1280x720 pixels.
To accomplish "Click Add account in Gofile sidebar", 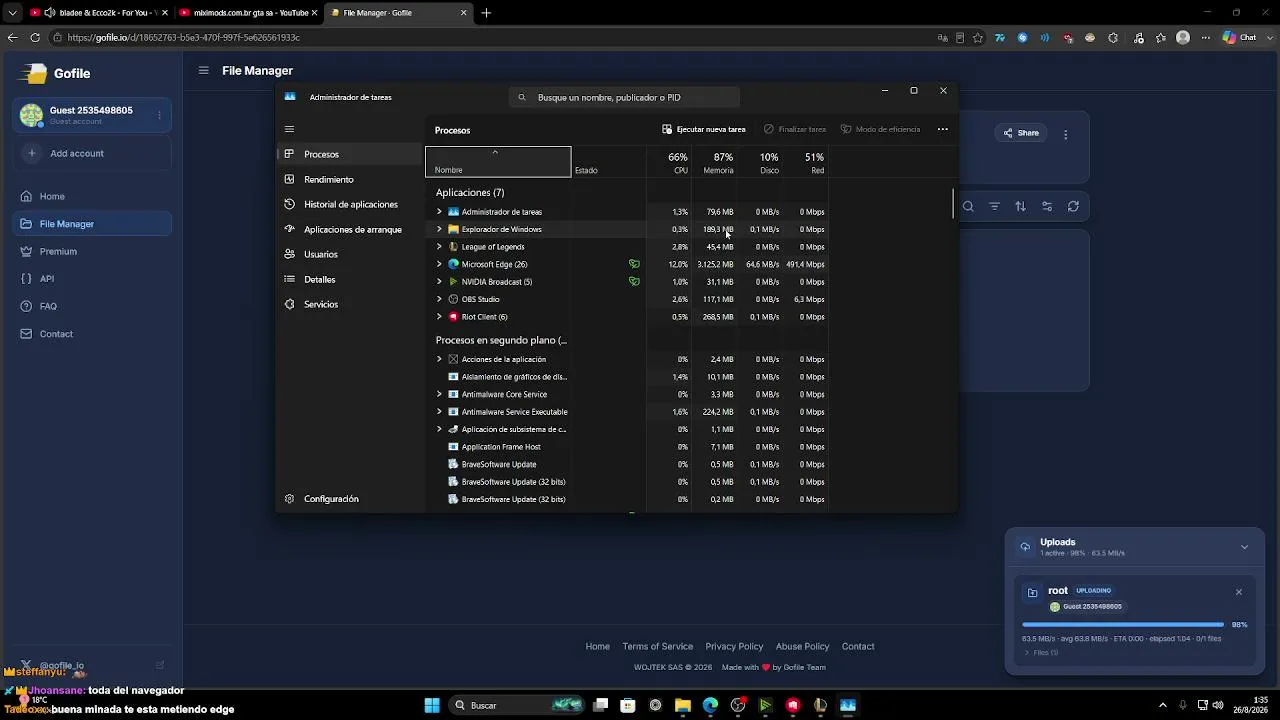I will click(x=93, y=154).
